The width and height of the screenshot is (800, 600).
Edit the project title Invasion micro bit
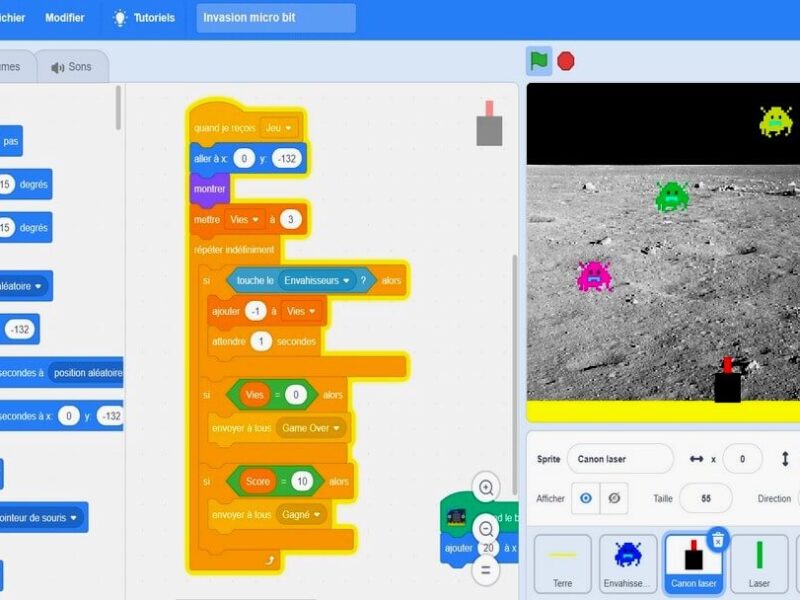[x=276, y=18]
